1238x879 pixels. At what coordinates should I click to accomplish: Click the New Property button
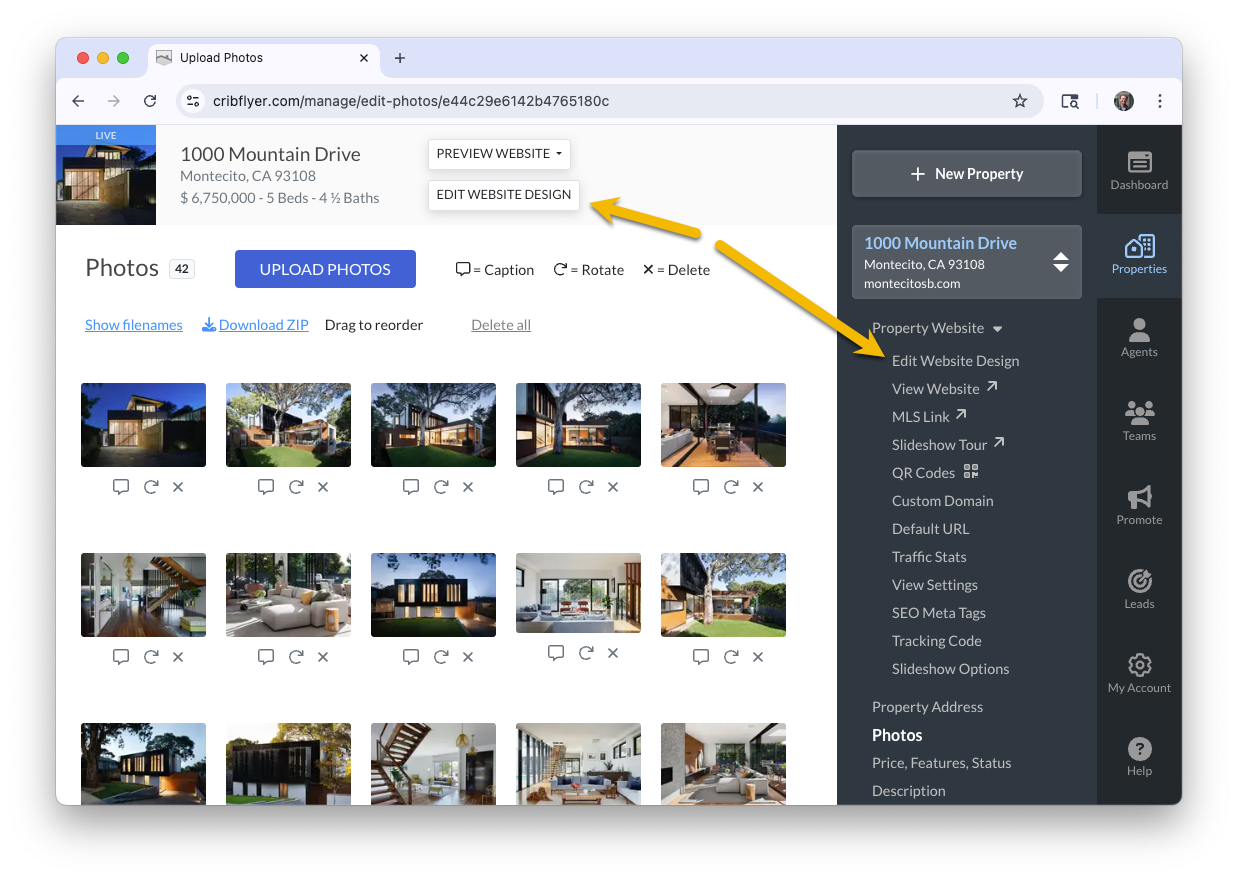coord(967,174)
